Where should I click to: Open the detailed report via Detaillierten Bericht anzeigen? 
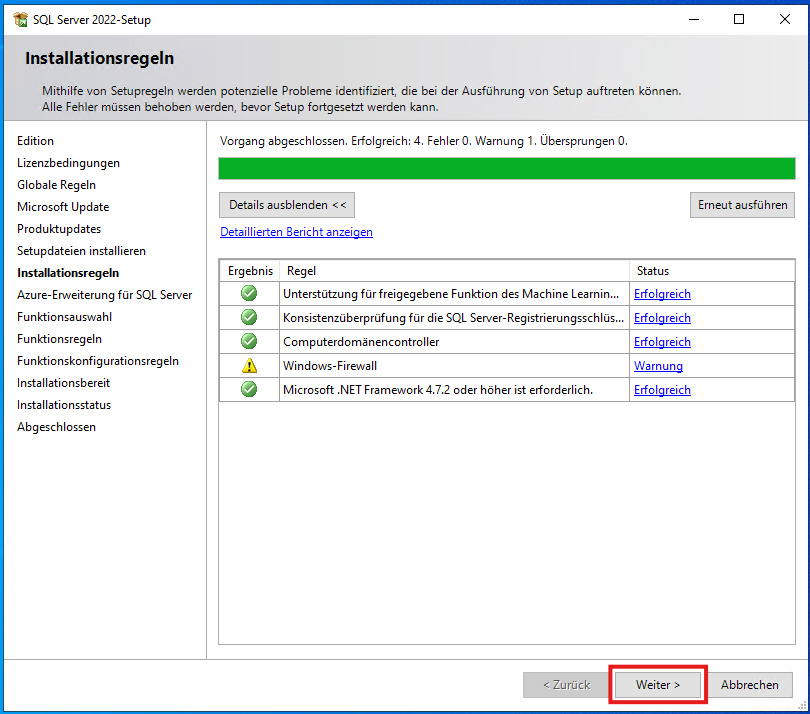pyautogui.click(x=296, y=231)
